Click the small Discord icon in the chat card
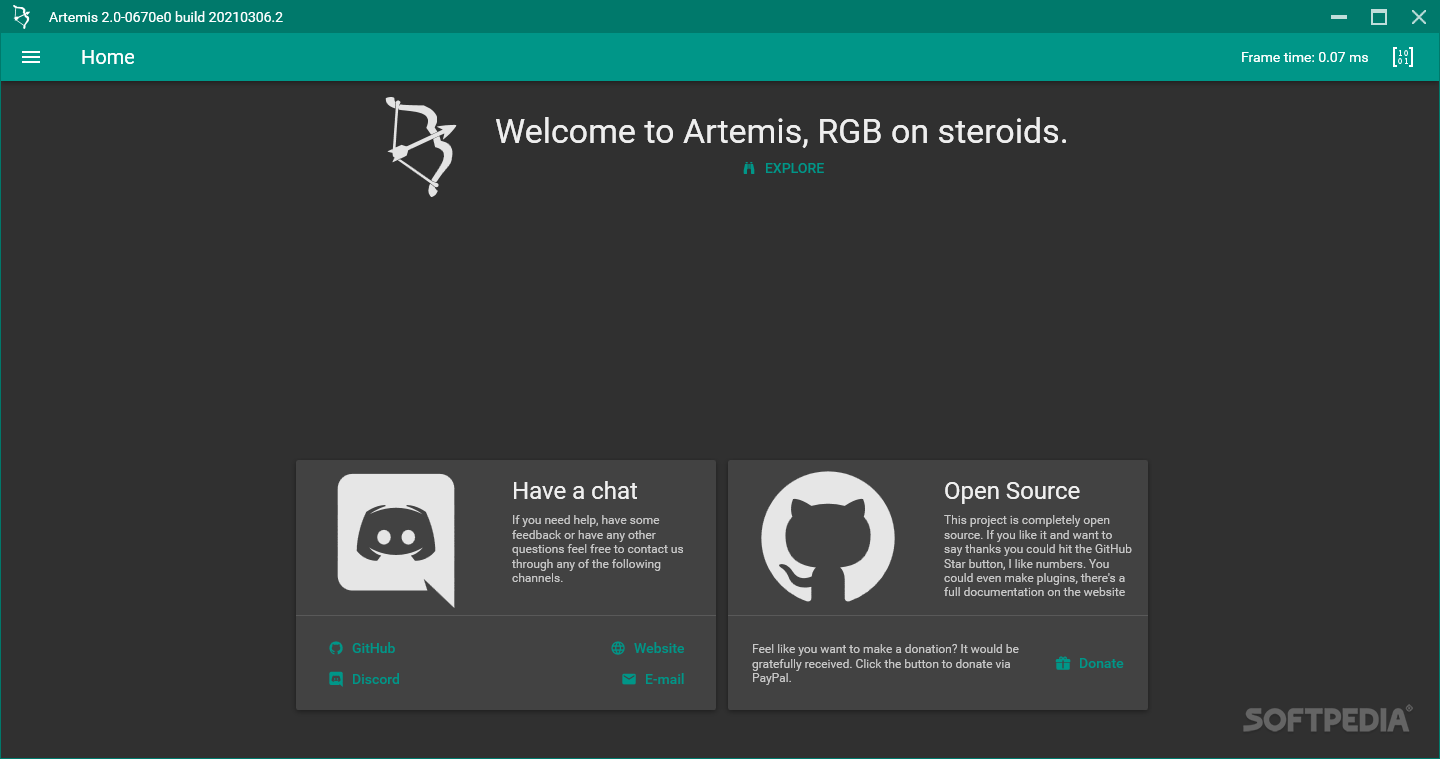The height and width of the screenshot is (759, 1440). click(336, 679)
